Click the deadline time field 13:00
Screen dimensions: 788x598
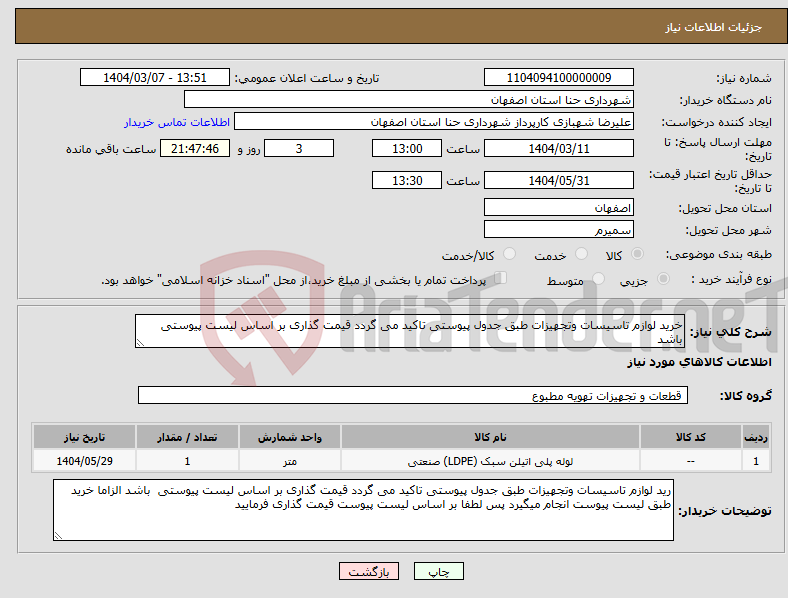[407, 148]
